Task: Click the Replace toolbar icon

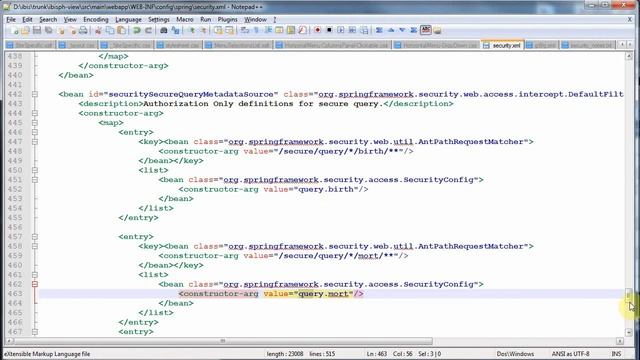Action: pyautogui.click(x=176, y=30)
